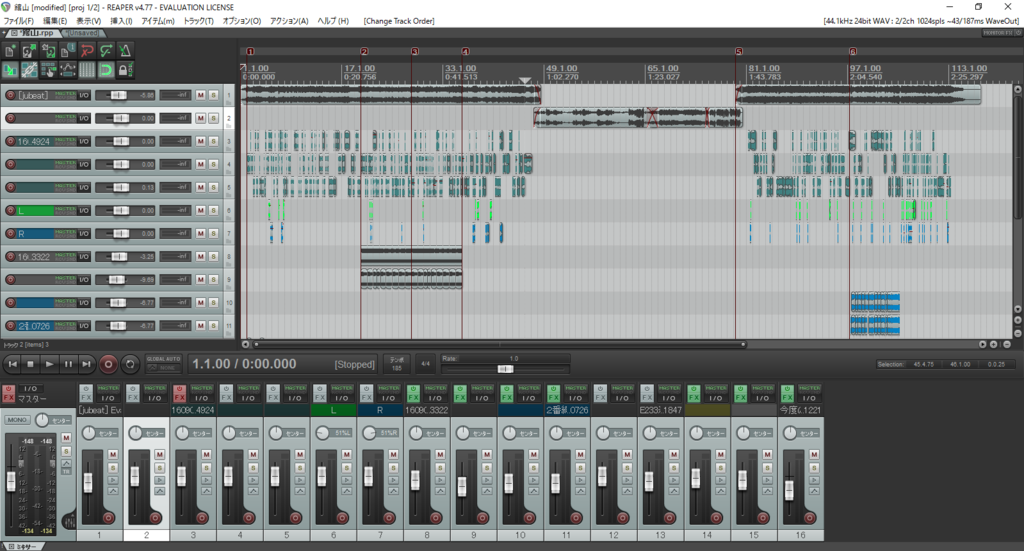1024x551 pixels.
Task: Click the transport Record button
Action: click(108, 364)
